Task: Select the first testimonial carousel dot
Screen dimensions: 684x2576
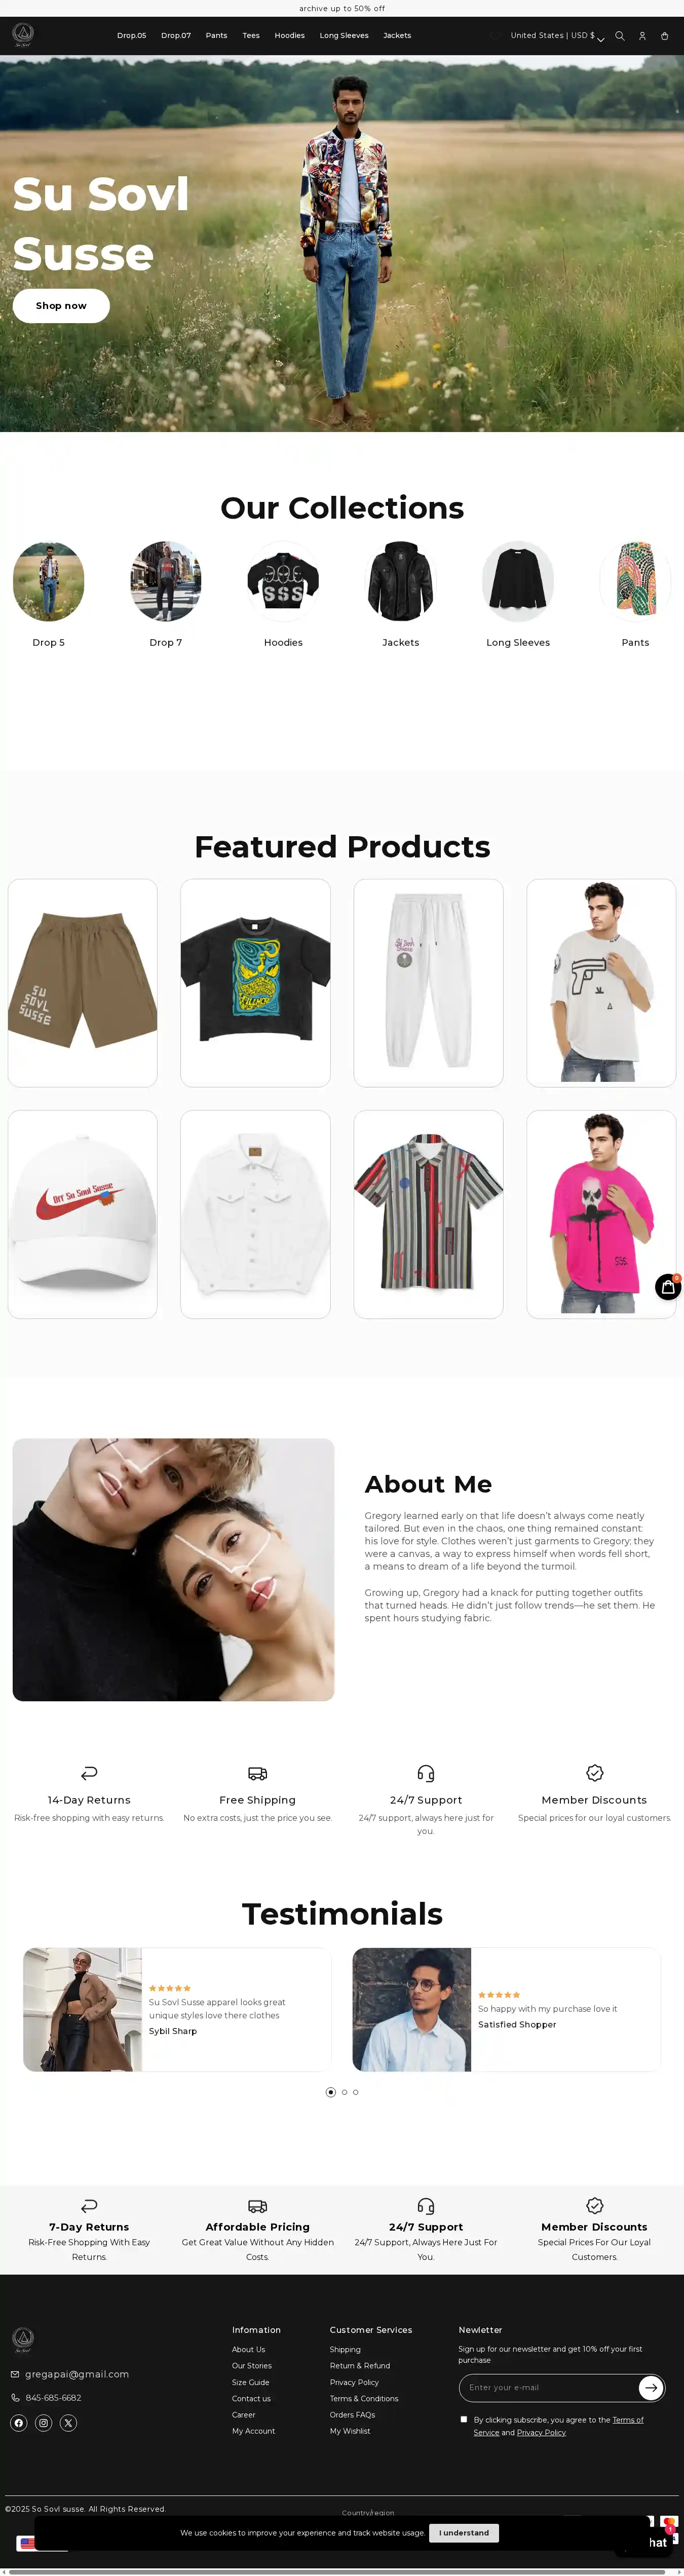Action: (x=331, y=2092)
